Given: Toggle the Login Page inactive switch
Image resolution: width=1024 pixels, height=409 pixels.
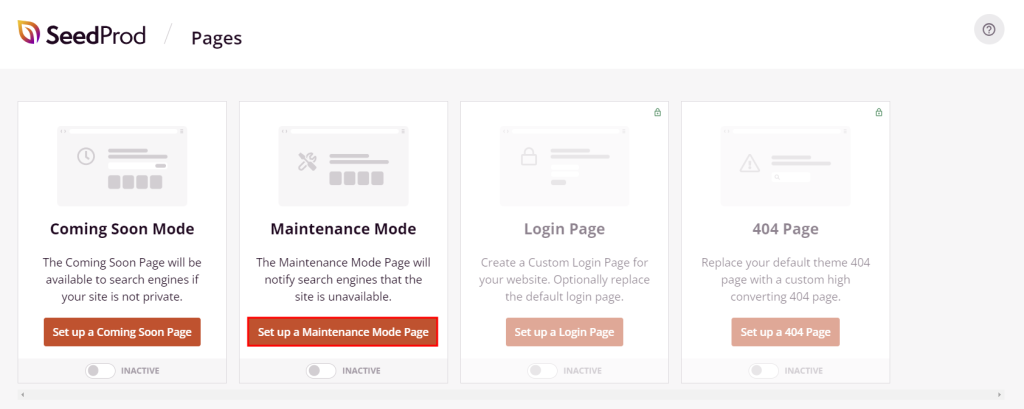Looking at the screenshot, I should tap(542, 370).
